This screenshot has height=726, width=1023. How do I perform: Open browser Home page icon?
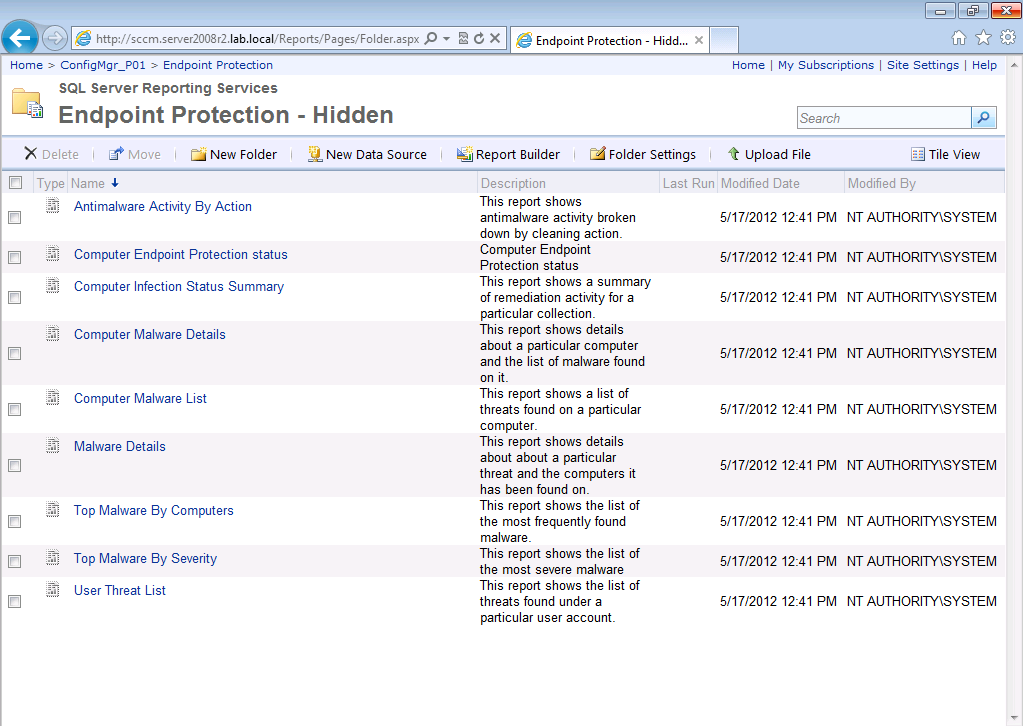[x=958, y=38]
